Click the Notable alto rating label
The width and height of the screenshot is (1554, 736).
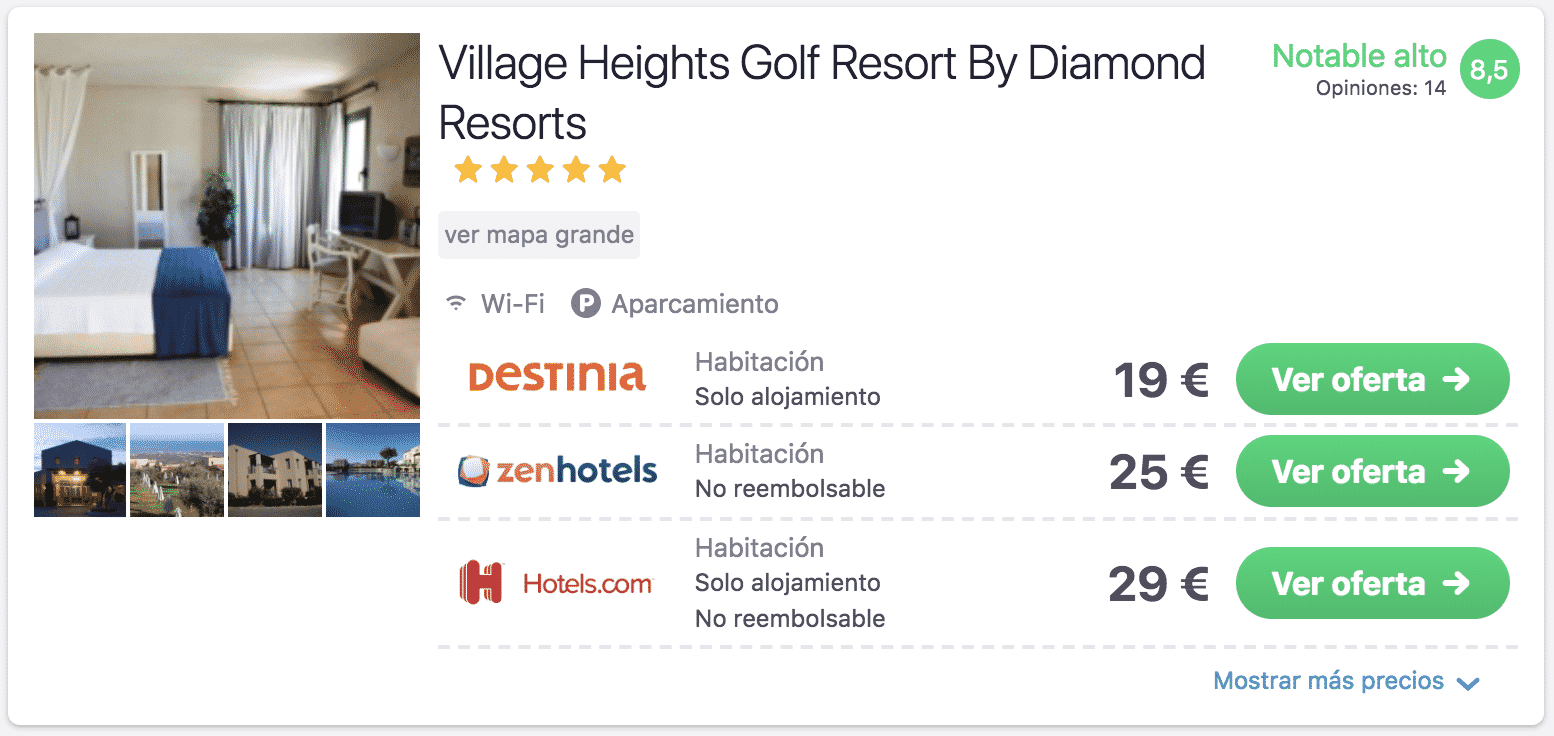point(1359,56)
